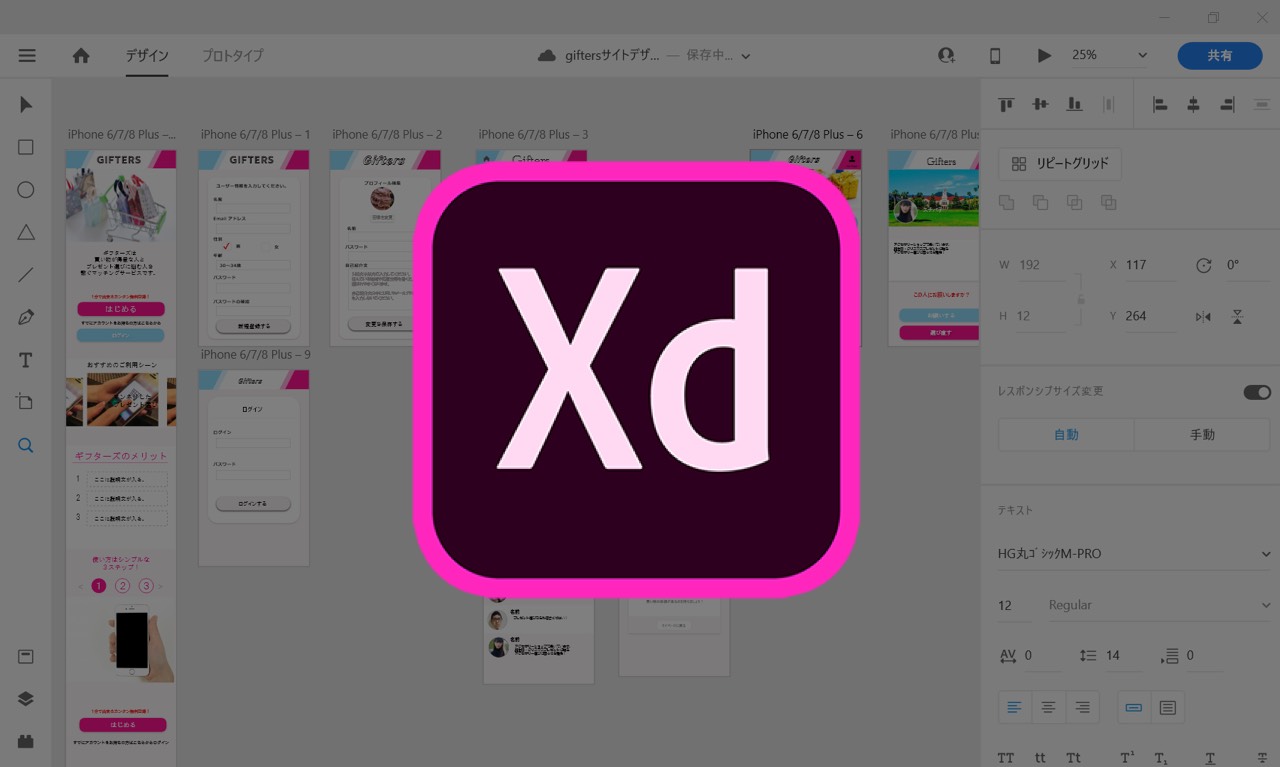Toggle underline text style

click(x=1210, y=758)
